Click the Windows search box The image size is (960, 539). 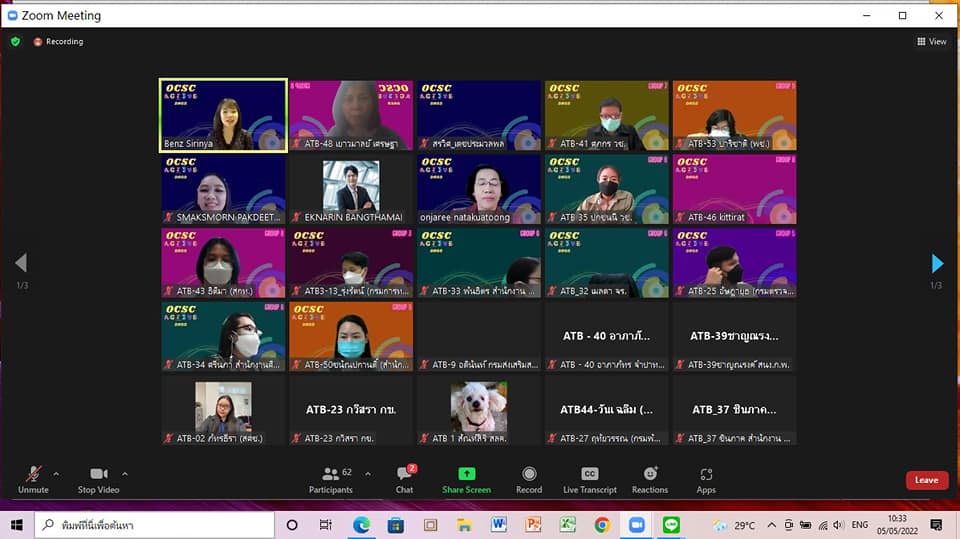click(155, 525)
